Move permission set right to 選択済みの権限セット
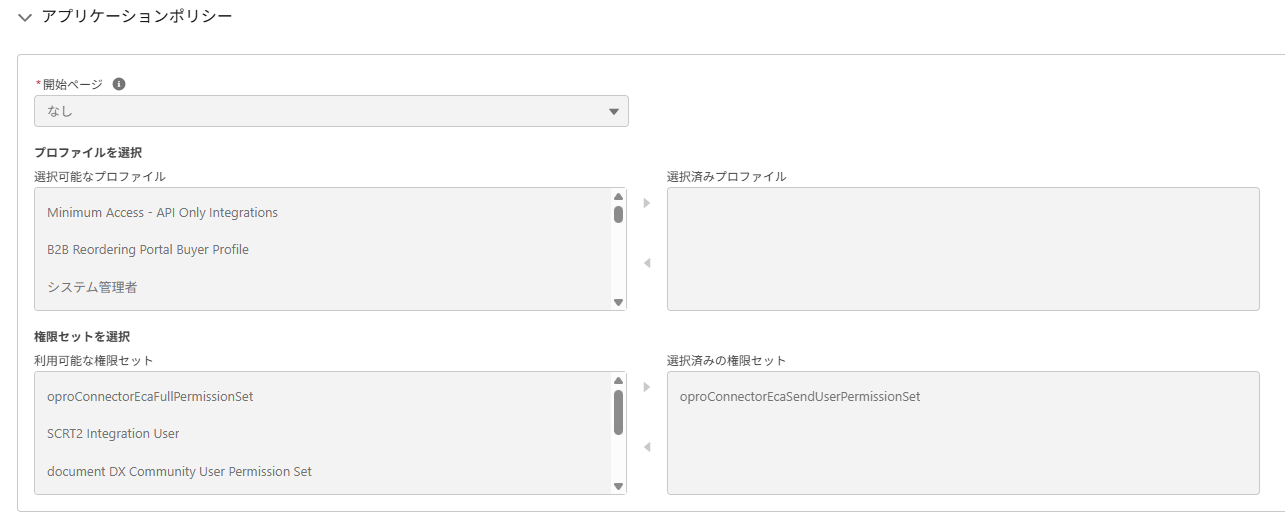The height and width of the screenshot is (522, 1285). [x=646, y=387]
